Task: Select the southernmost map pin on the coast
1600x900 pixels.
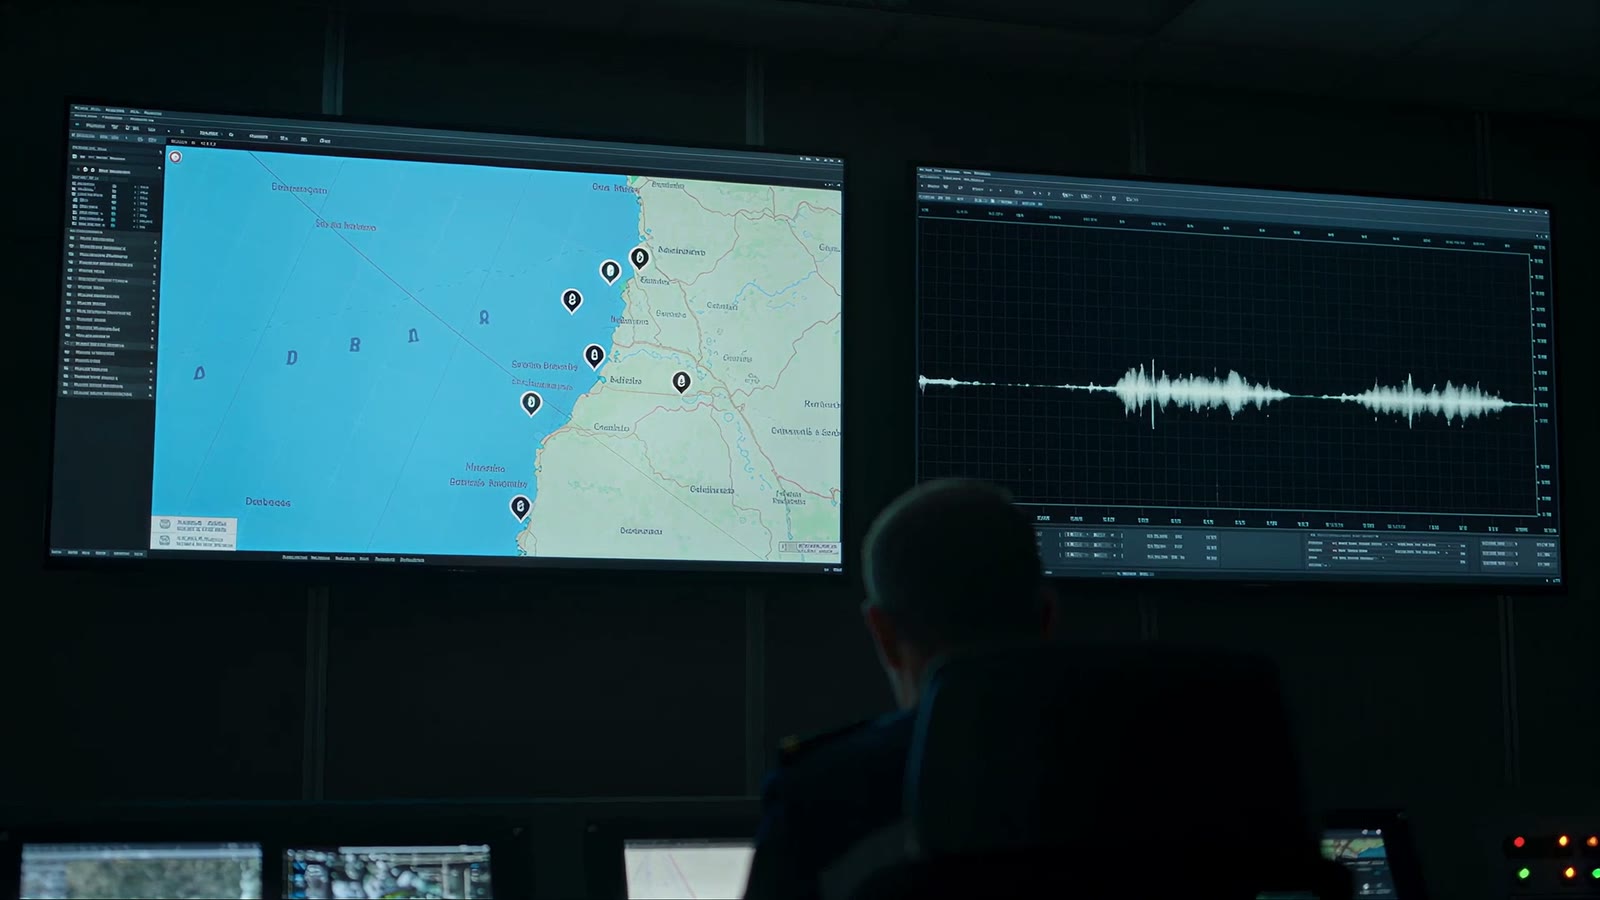Action: [x=520, y=507]
